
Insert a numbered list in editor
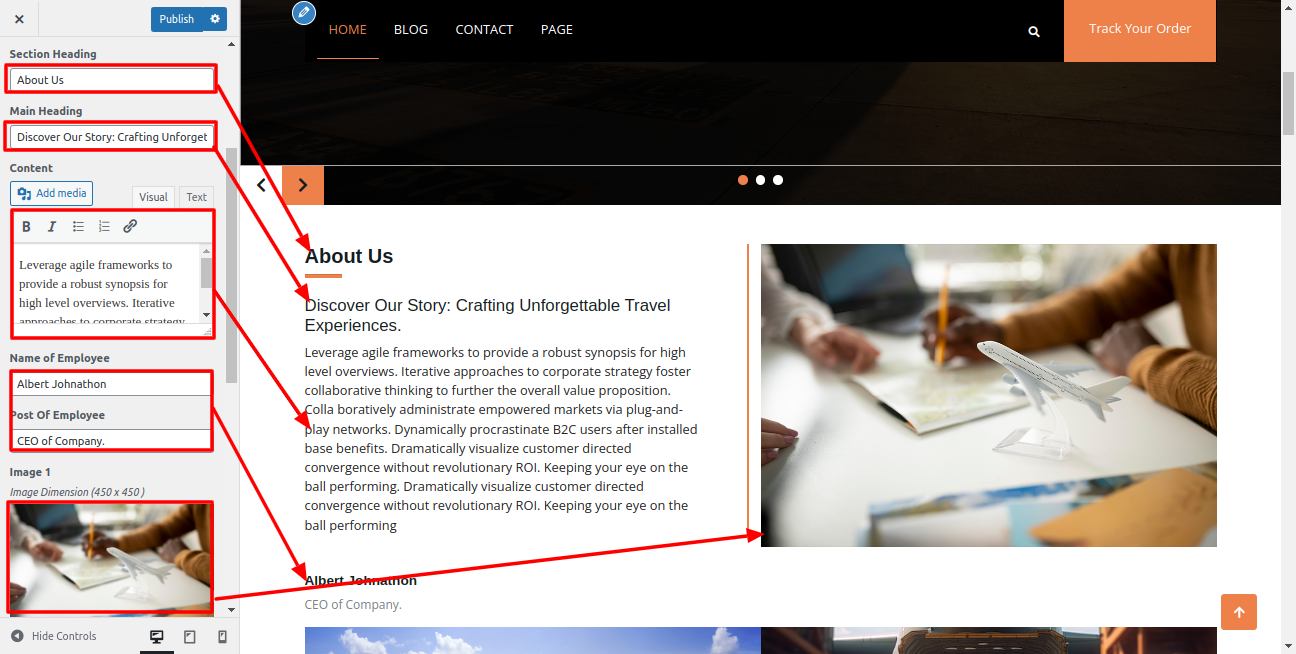104,227
